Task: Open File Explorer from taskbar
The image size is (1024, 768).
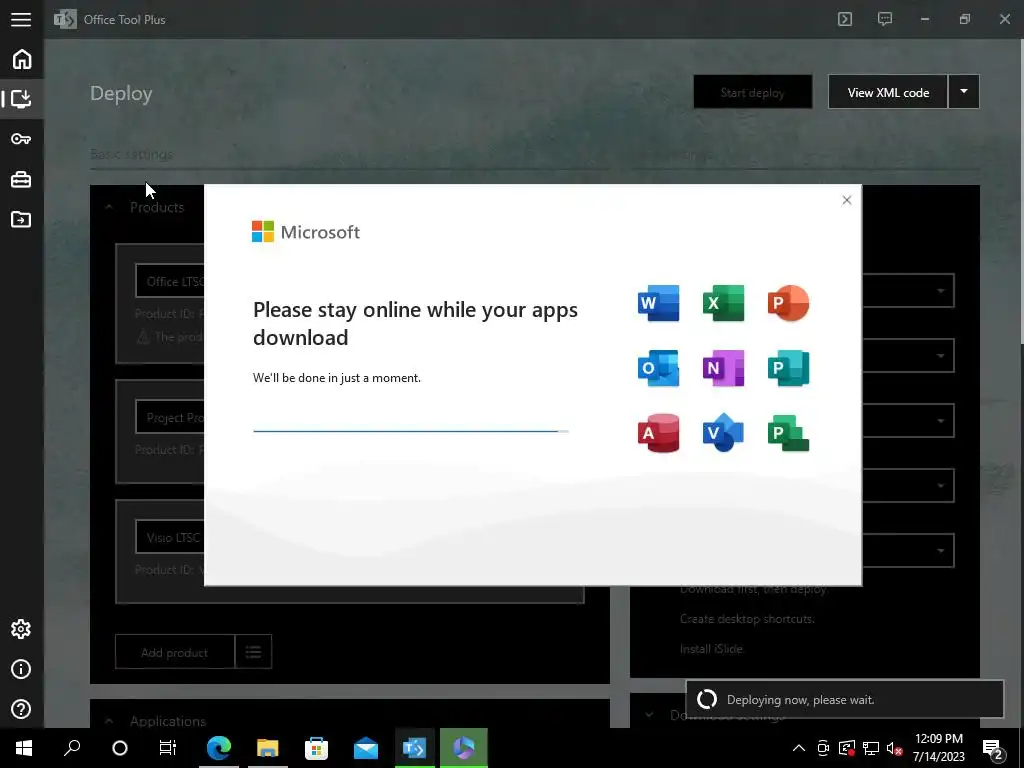Action: [268, 748]
